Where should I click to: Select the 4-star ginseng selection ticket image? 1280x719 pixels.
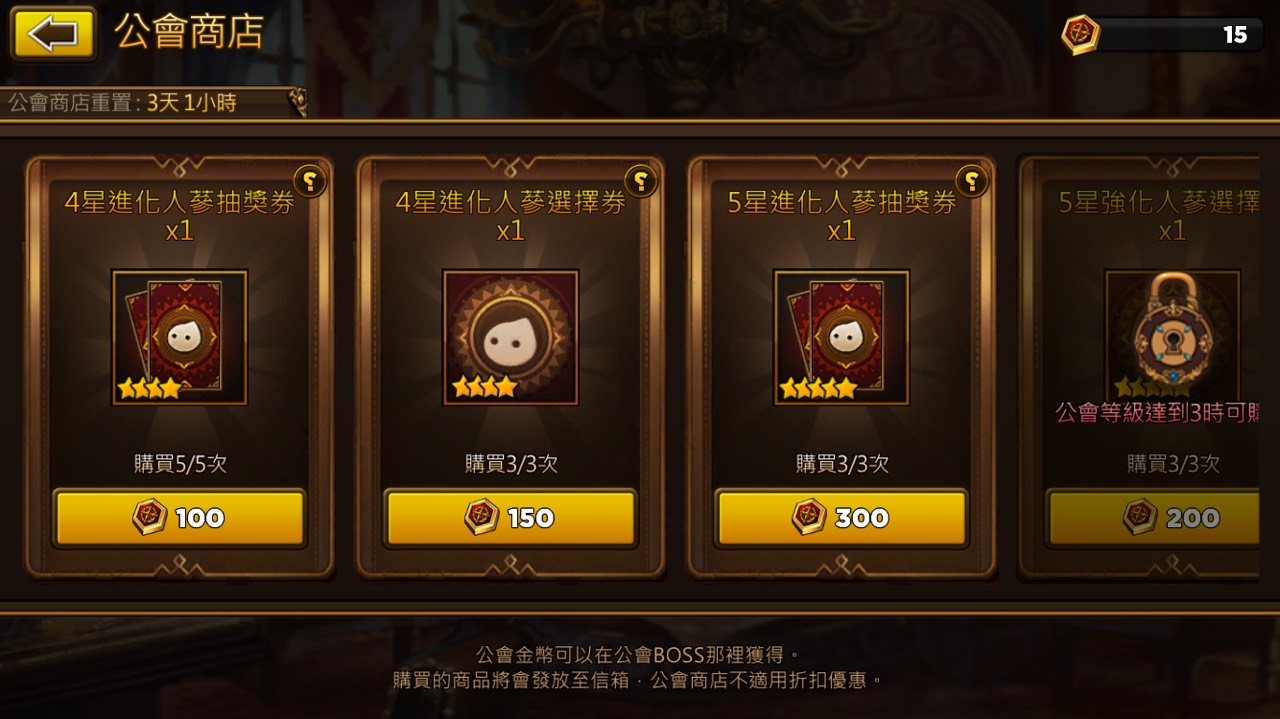pyautogui.click(x=510, y=337)
